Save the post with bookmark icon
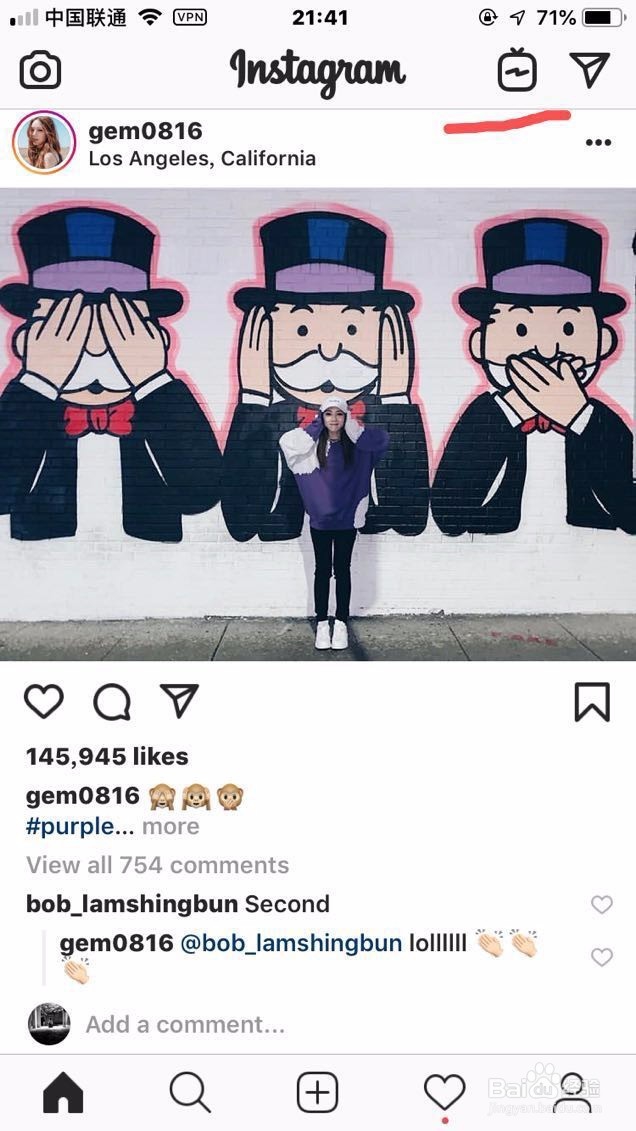The width and height of the screenshot is (636, 1131). click(592, 702)
